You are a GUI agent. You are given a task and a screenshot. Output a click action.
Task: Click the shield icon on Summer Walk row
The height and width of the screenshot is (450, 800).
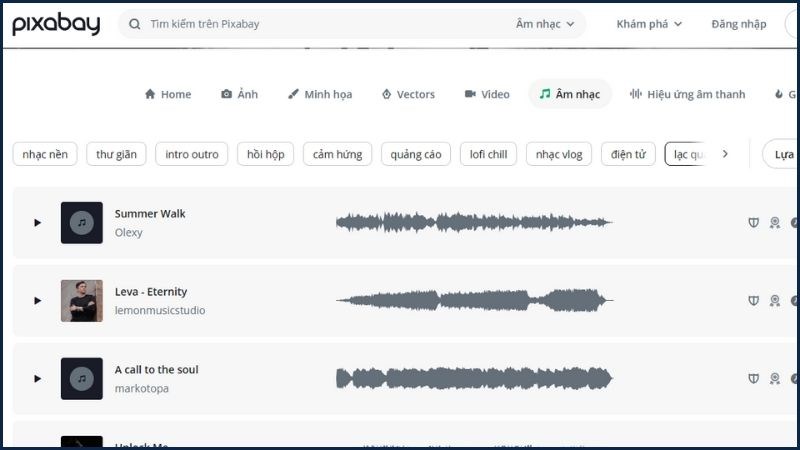[x=754, y=222]
